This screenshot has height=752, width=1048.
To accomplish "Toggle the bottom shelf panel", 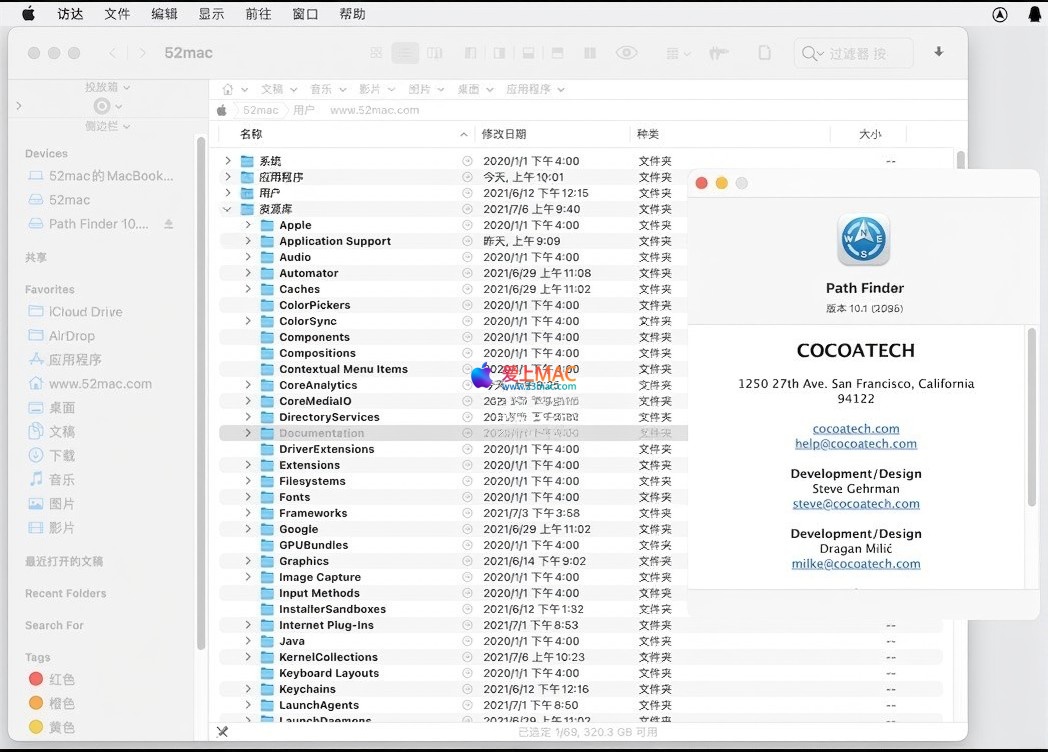I will pos(528,53).
